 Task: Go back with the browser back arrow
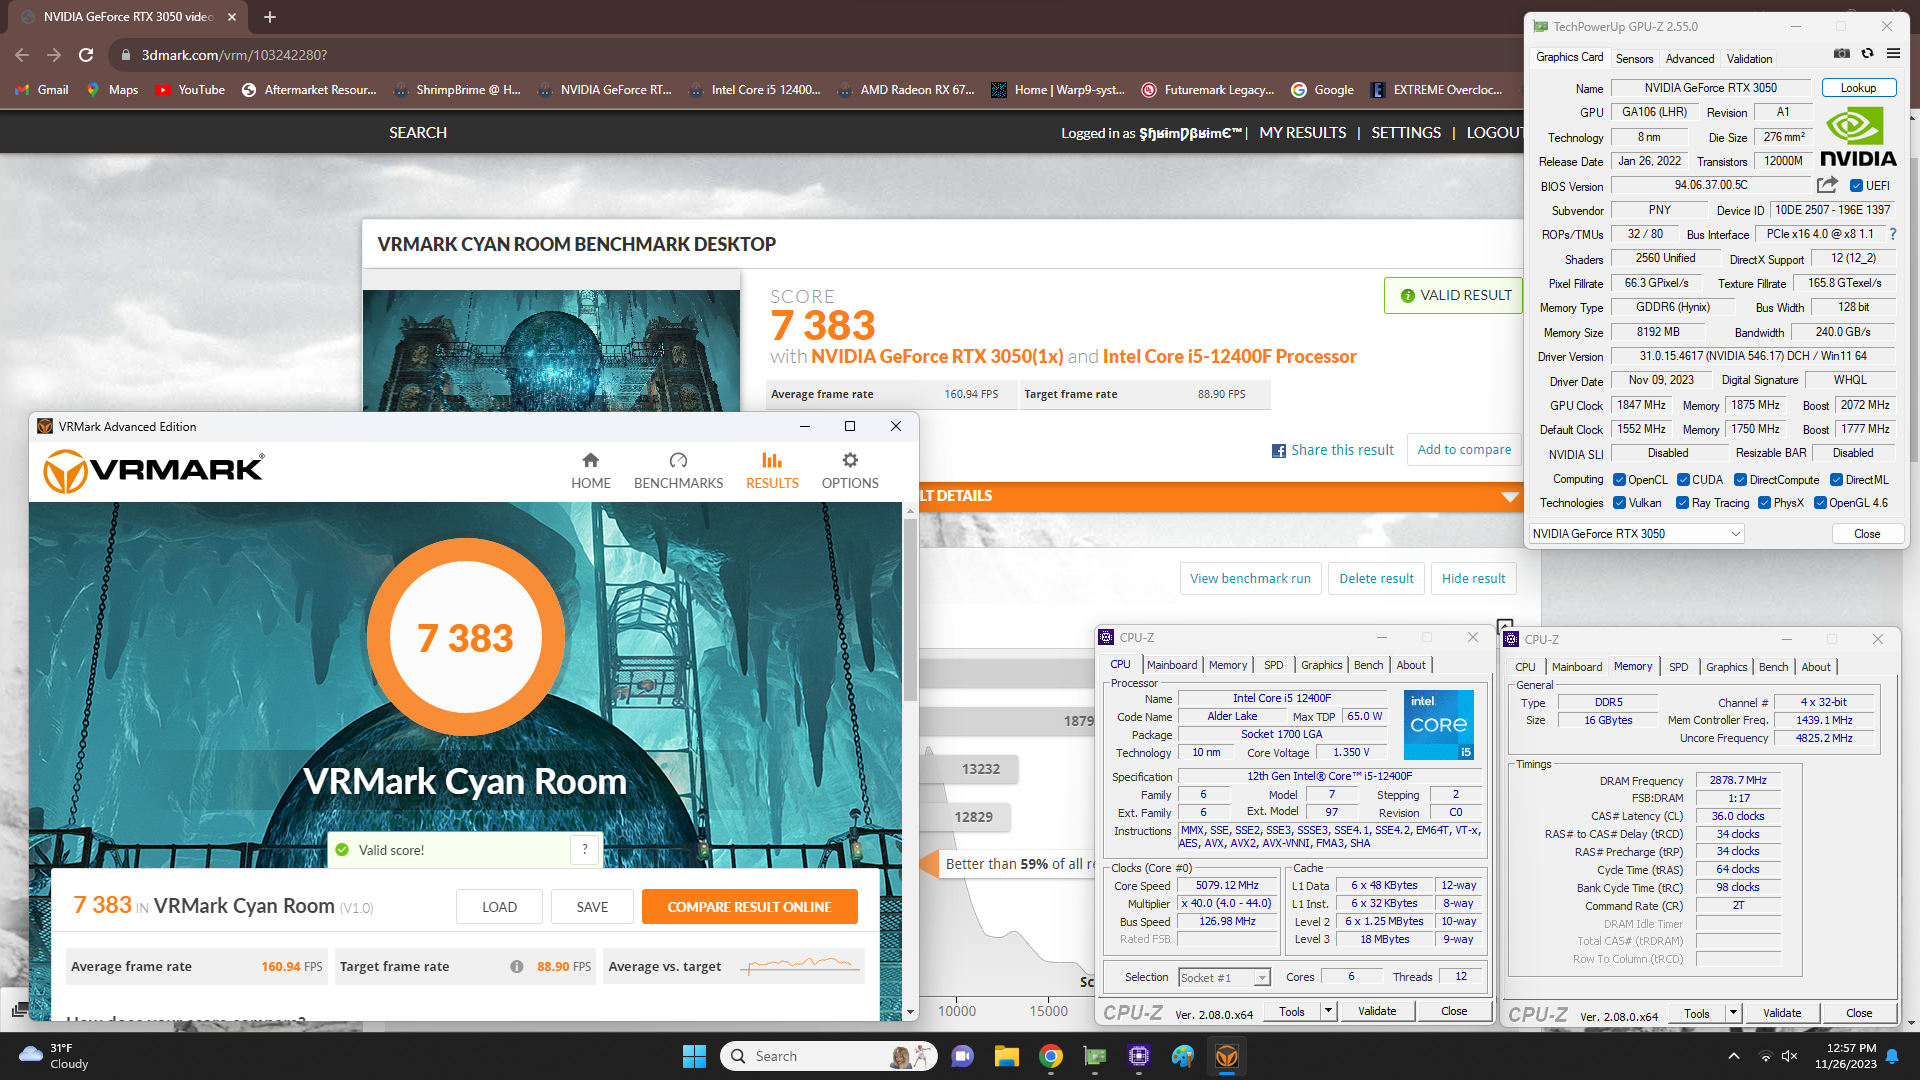point(22,55)
